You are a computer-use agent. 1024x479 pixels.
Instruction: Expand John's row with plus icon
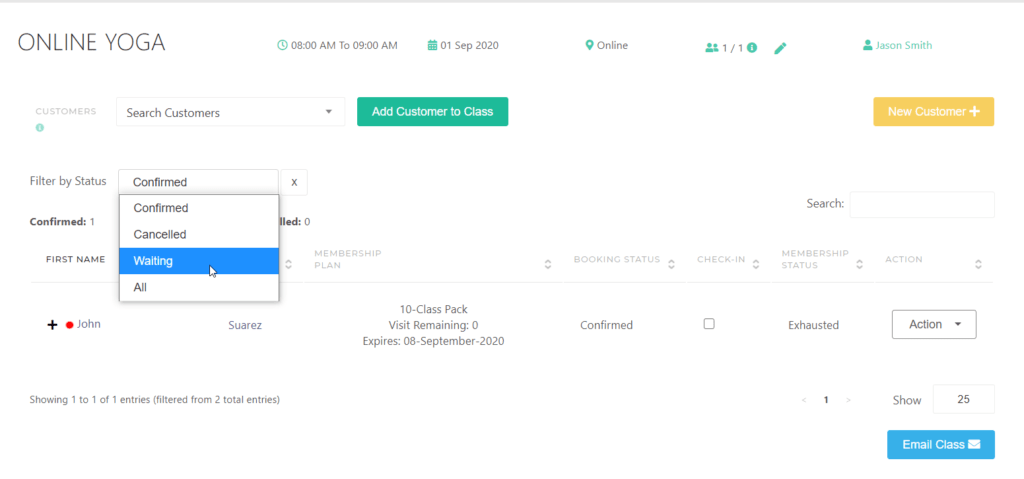point(52,325)
